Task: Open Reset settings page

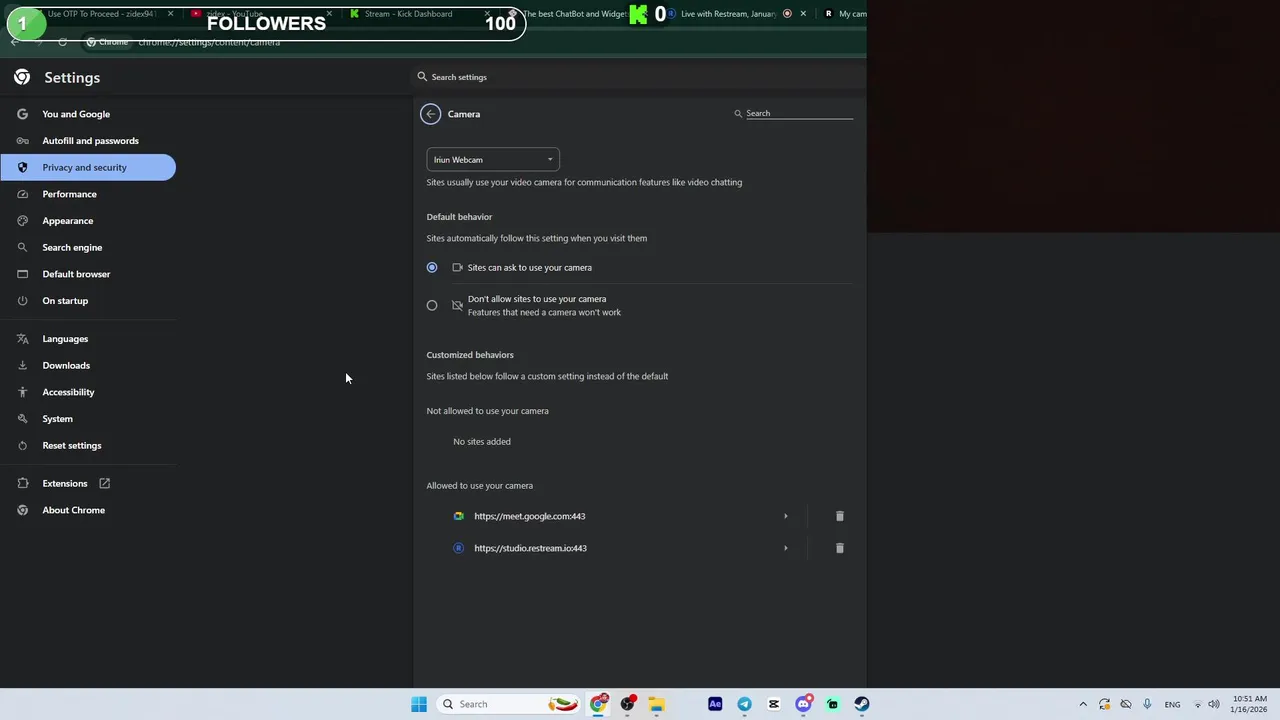Action: pyautogui.click(x=71, y=445)
